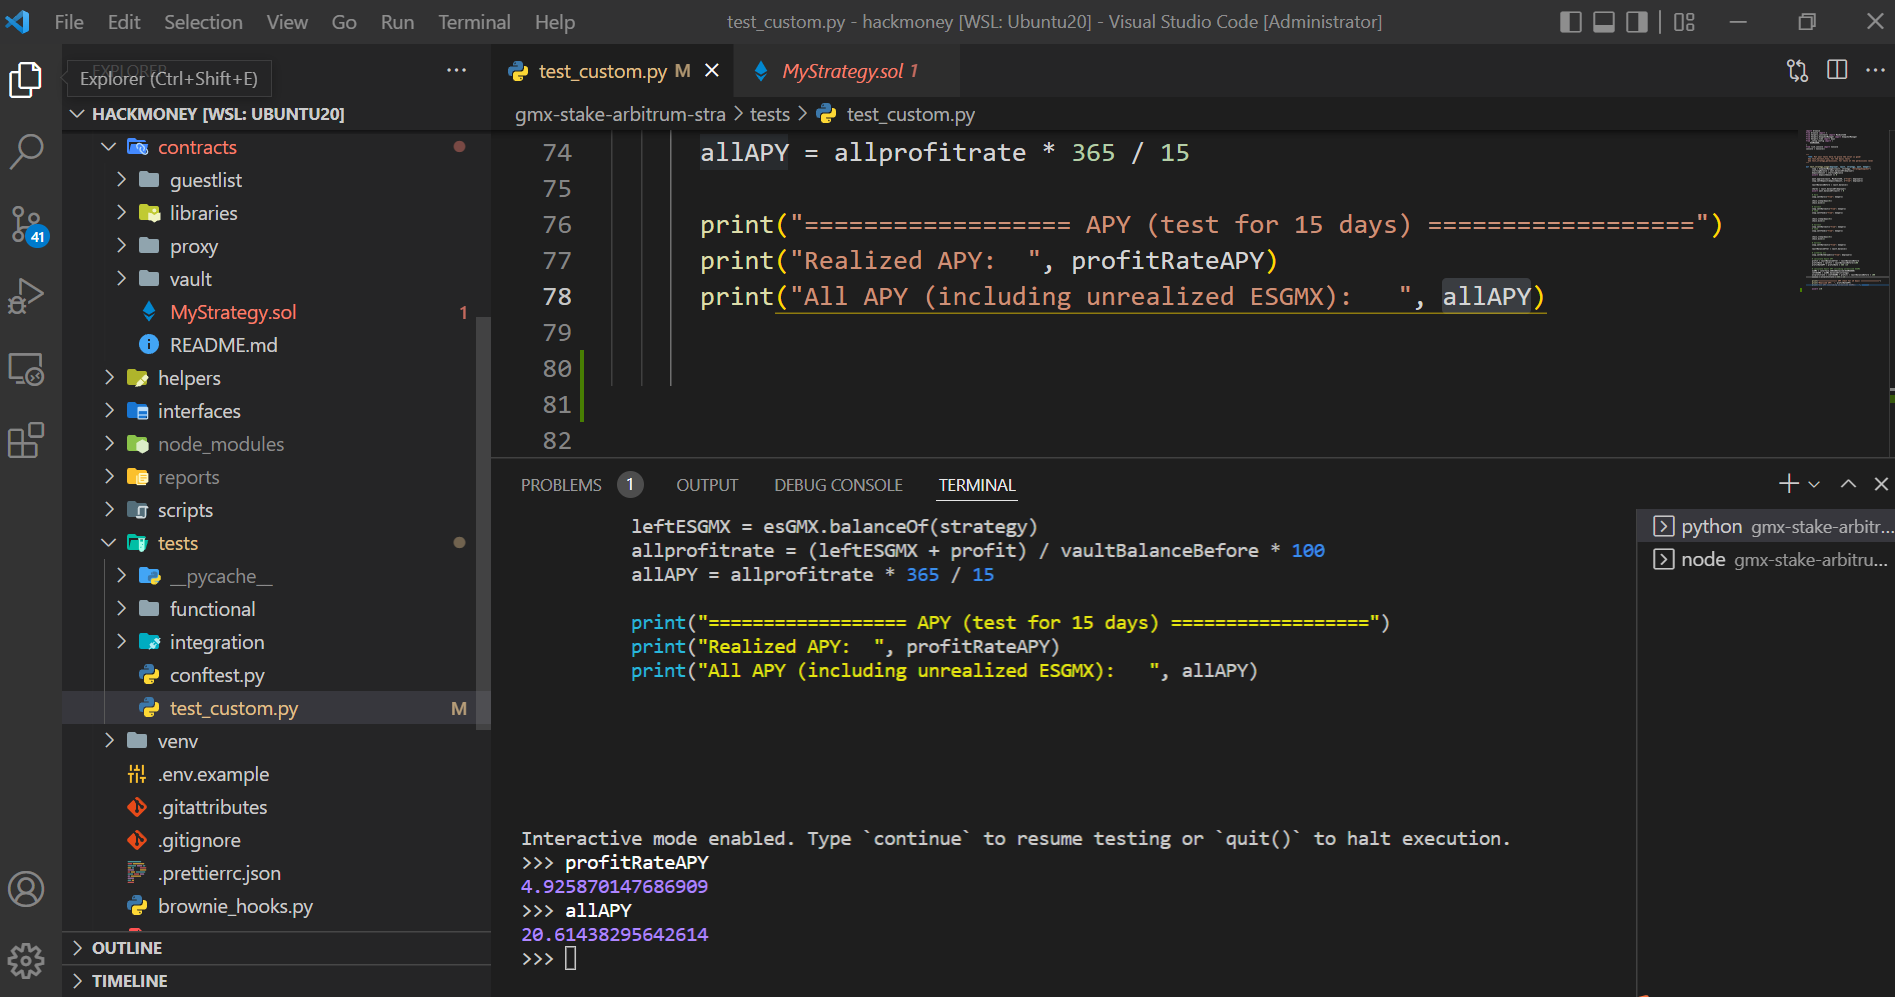Click the gmx-stake-arbitrum-stra breadcrumb segment
This screenshot has height=997, width=1895.
620,115
